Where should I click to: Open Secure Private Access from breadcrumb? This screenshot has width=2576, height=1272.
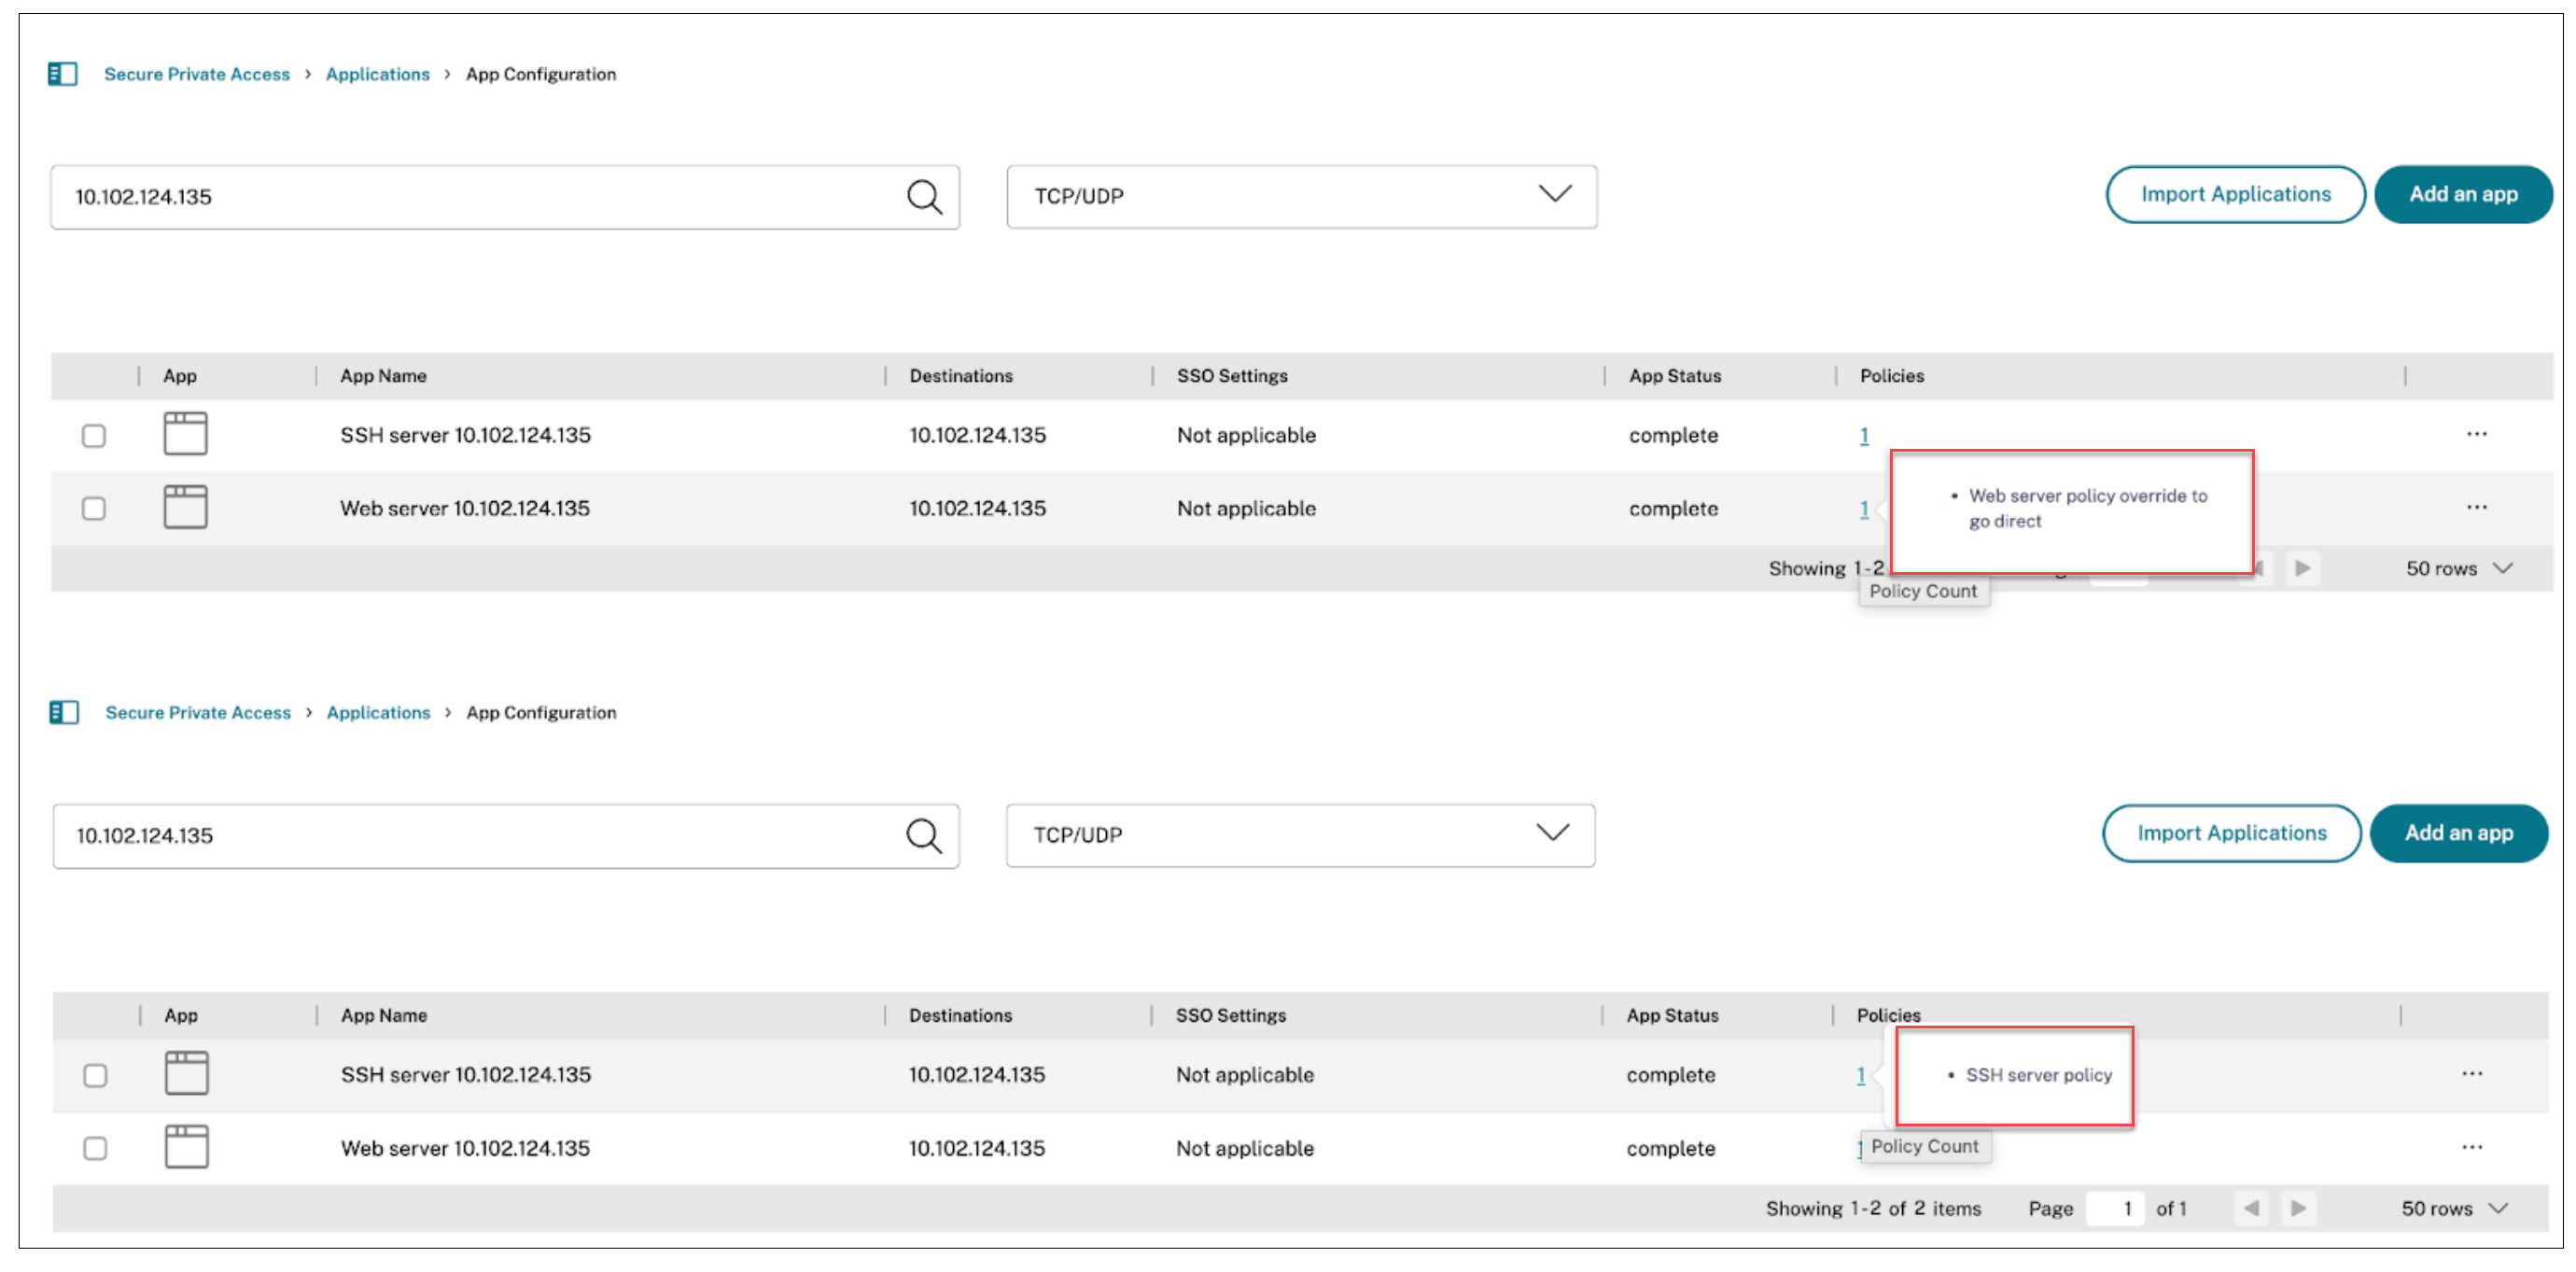click(196, 73)
